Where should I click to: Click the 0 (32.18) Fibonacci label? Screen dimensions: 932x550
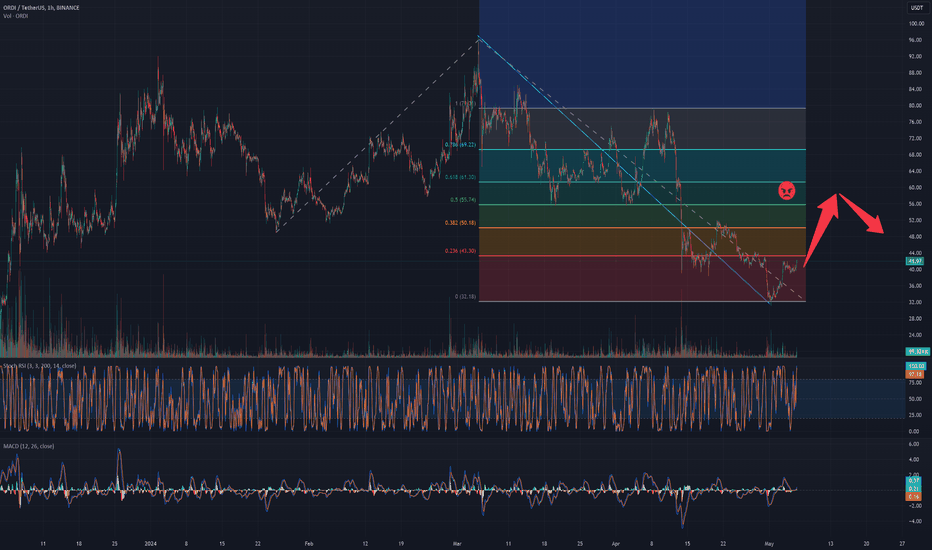tap(465, 296)
